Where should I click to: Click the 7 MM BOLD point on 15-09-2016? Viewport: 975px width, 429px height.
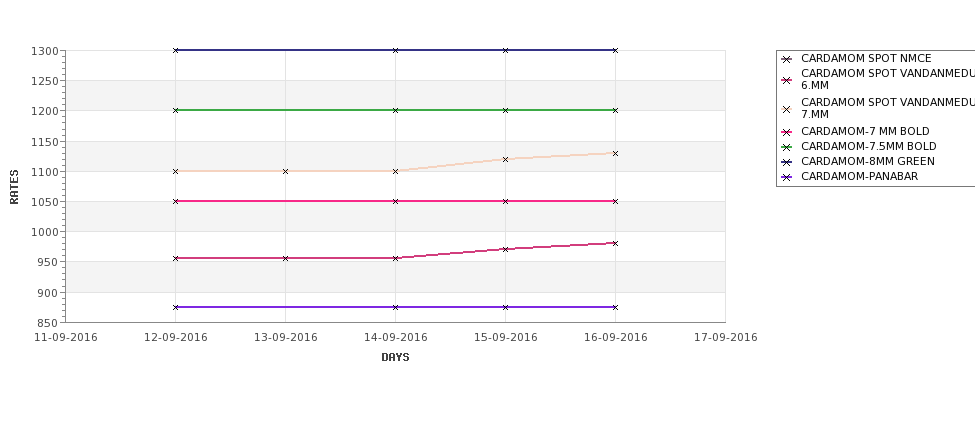[506, 201]
